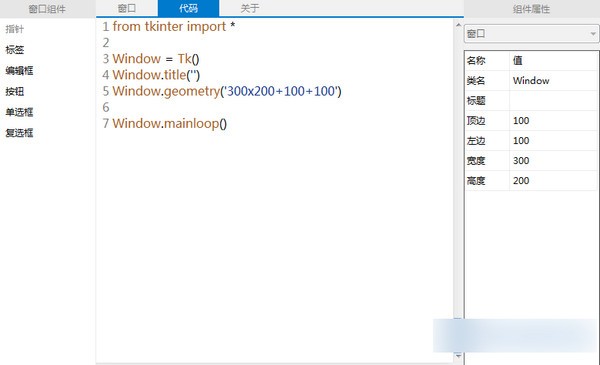Edit the 类名 value Window
The width and height of the screenshot is (600, 365).
pyautogui.click(x=553, y=80)
